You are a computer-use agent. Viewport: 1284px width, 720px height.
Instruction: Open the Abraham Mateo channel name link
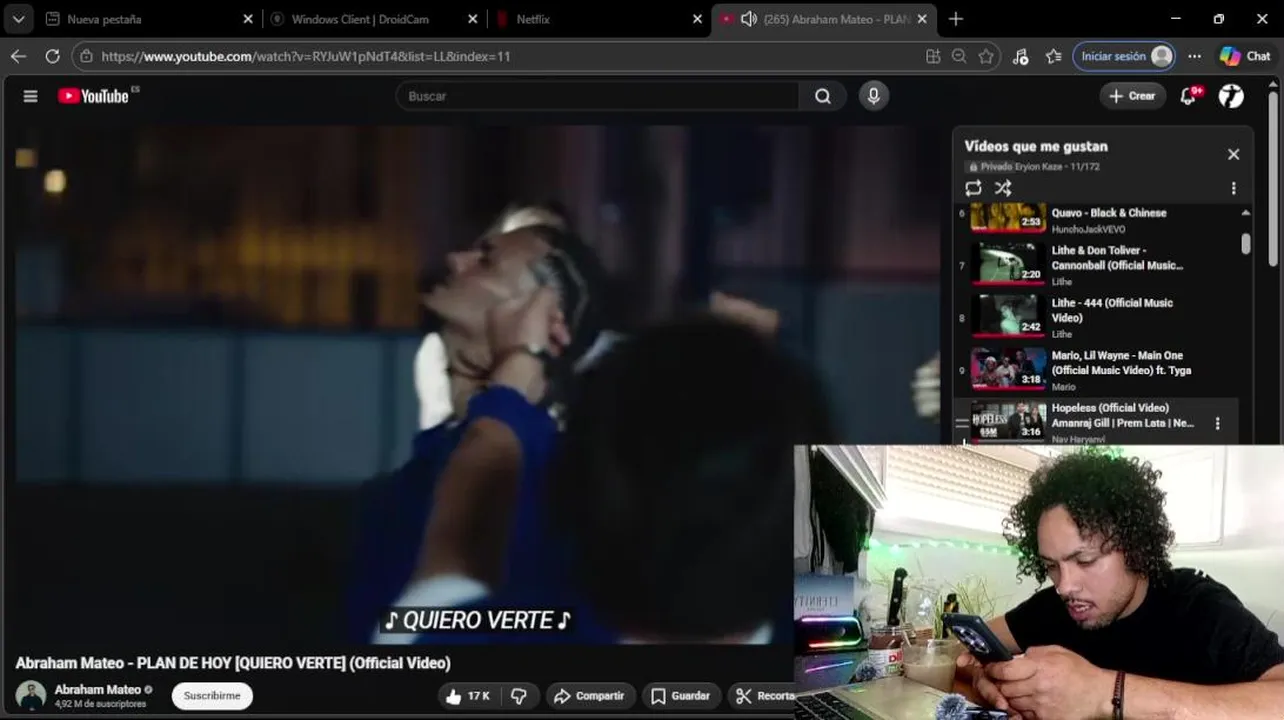98,690
